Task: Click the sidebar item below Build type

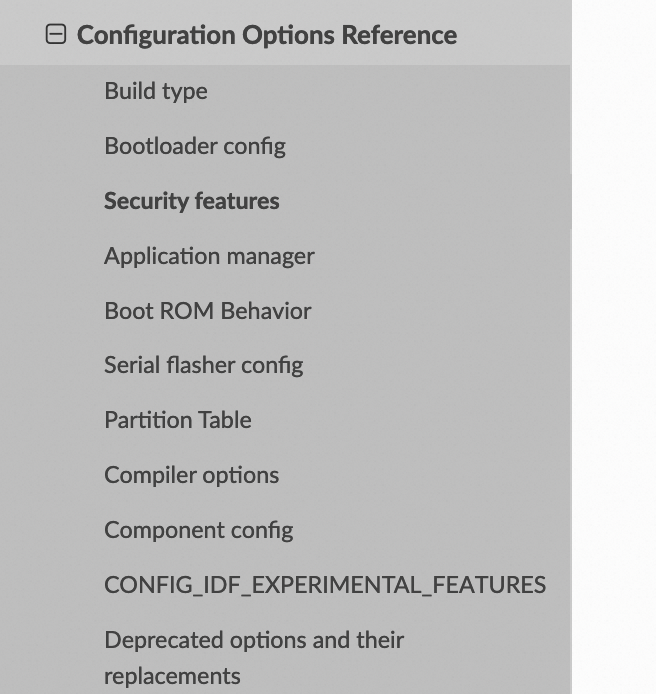Action: click(194, 146)
